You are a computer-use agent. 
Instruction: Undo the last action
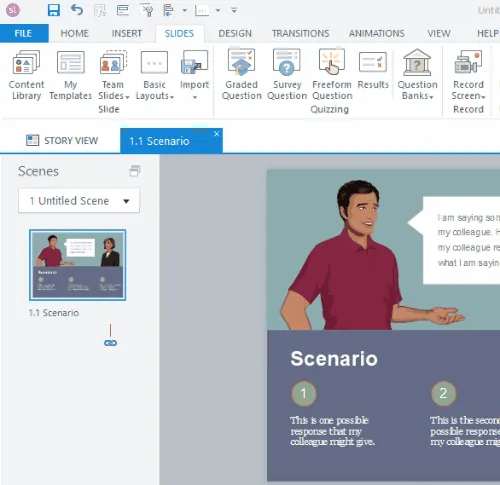pyautogui.click(x=77, y=10)
